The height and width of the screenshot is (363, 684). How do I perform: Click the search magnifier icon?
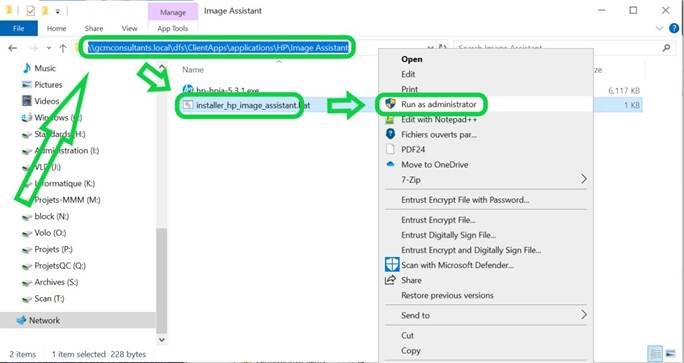tap(666, 48)
